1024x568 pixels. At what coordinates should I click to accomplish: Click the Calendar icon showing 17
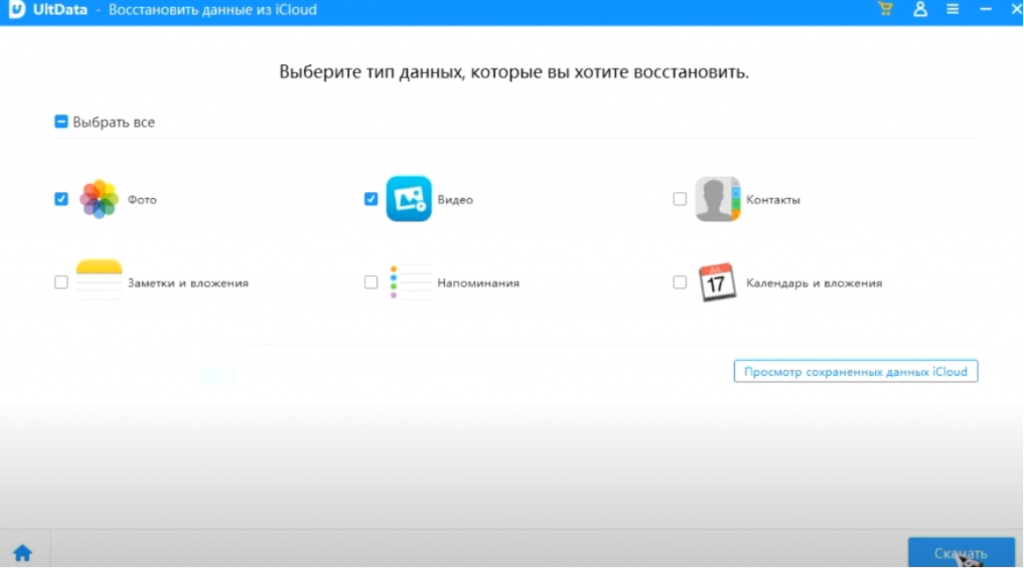tap(717, 282)
